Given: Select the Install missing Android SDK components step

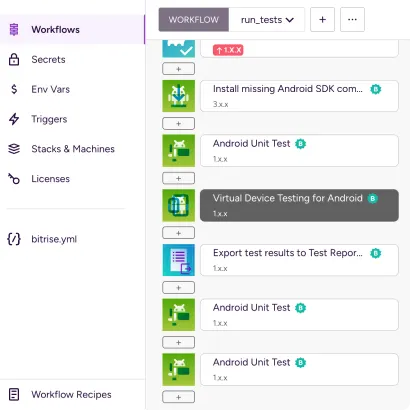Looking at the screenshot, I should tap(299, 96).
